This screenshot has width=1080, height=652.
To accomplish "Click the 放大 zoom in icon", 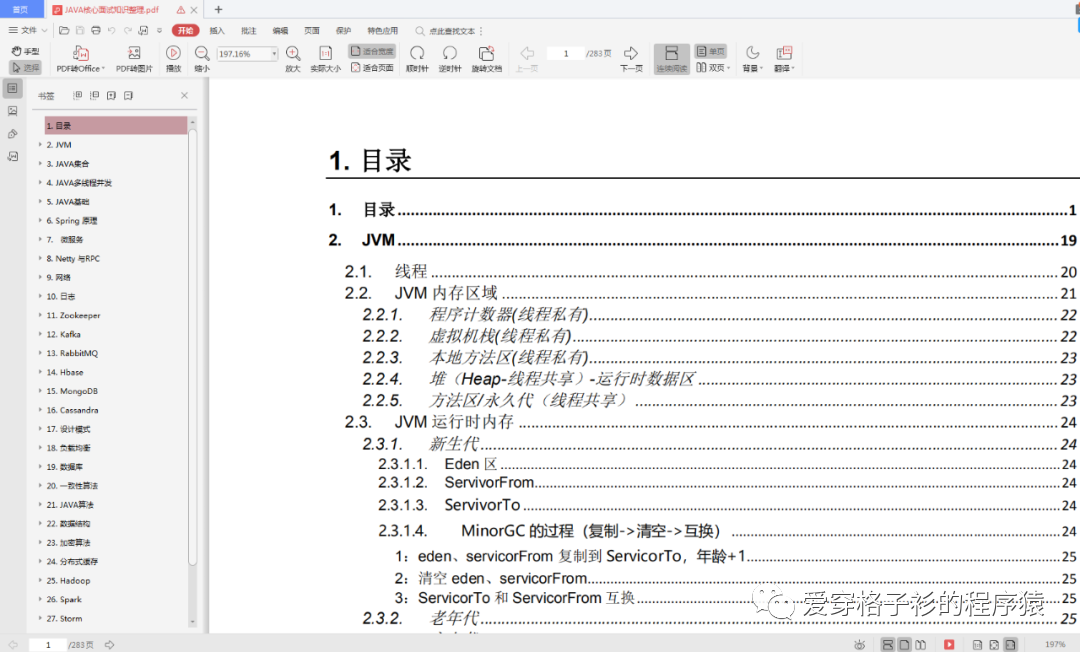I will (x=293, y=59).
